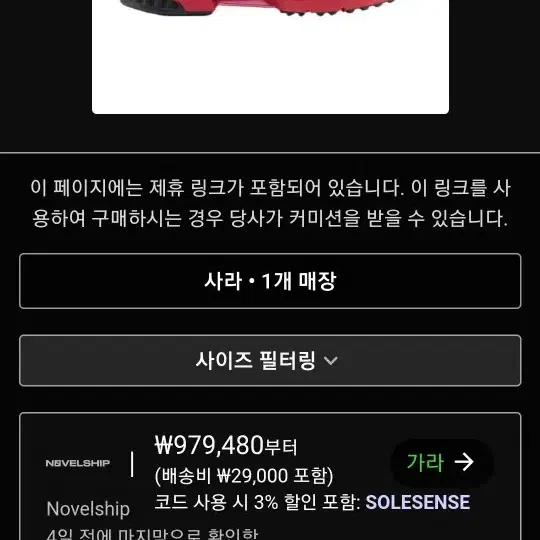
Task: Select the ₩979,480부터 price
Action: coord(226,445)
